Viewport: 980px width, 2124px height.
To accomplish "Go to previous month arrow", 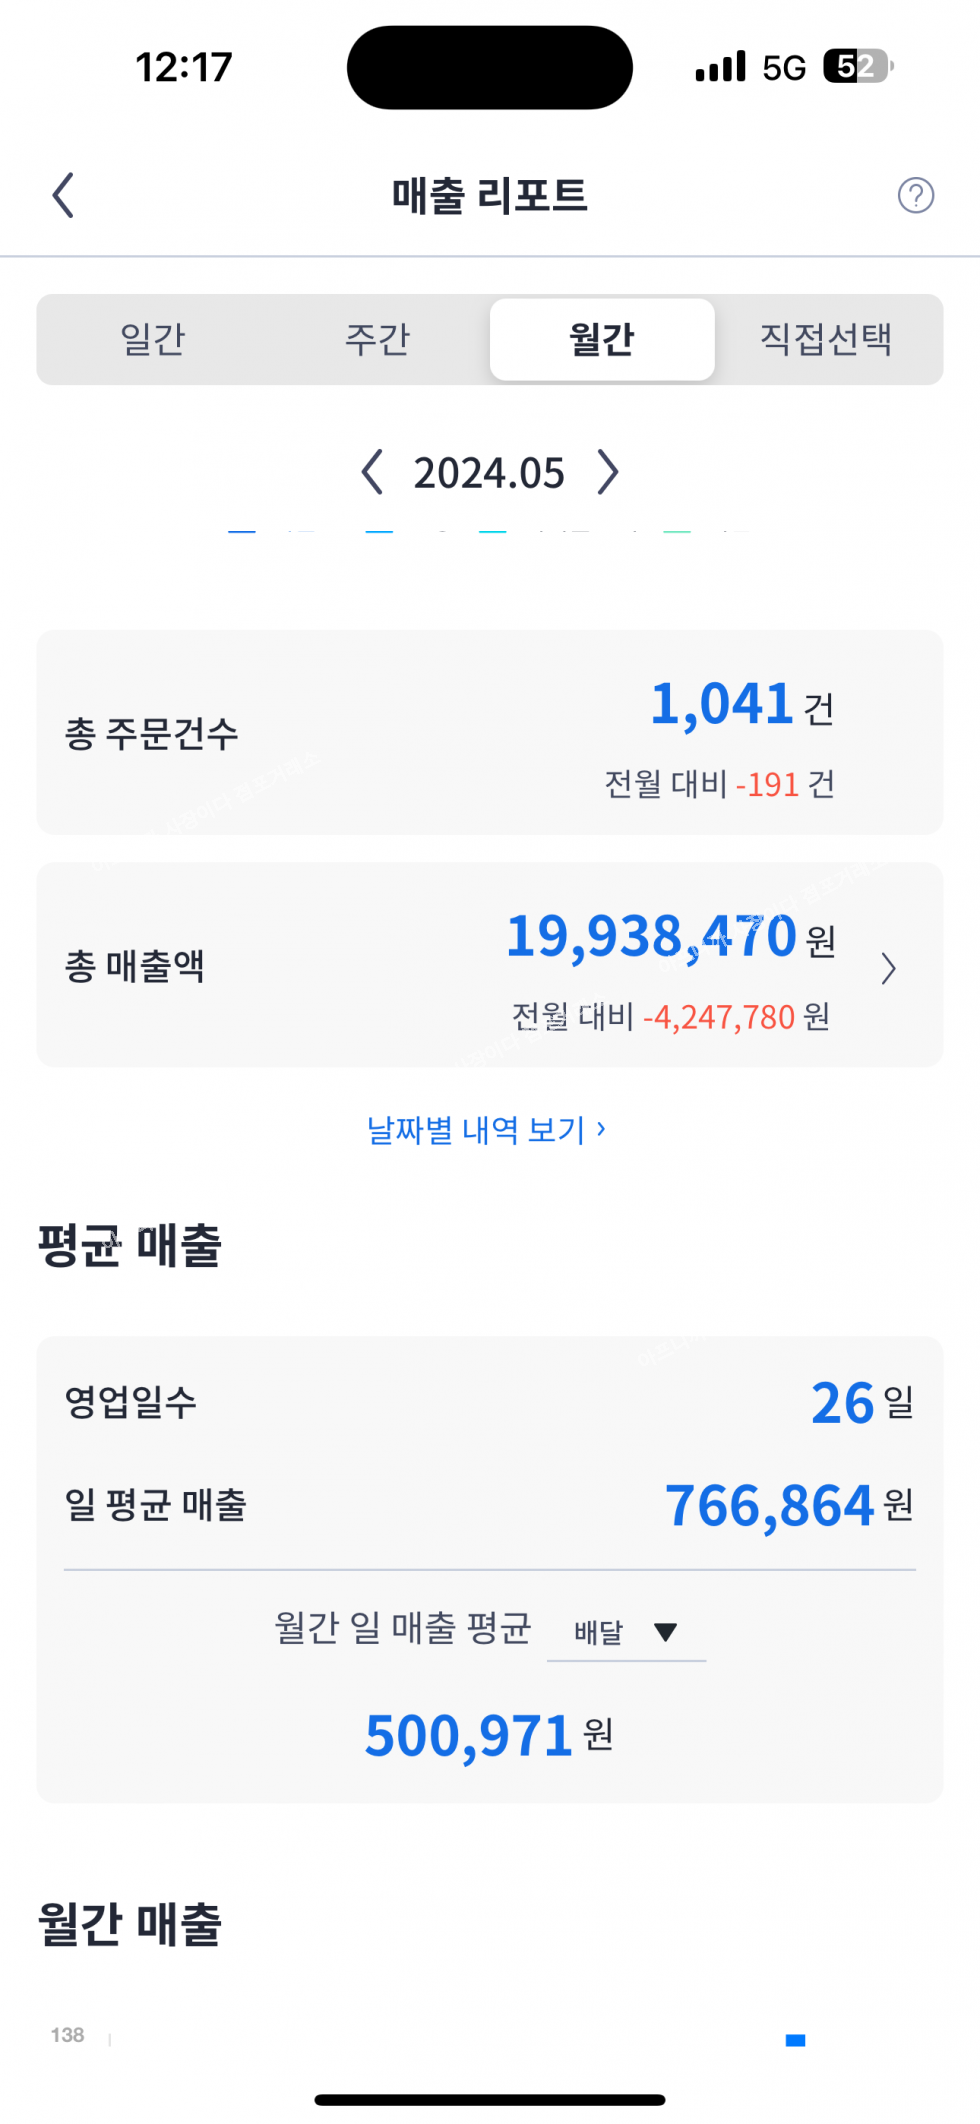I will click(372, 472).
